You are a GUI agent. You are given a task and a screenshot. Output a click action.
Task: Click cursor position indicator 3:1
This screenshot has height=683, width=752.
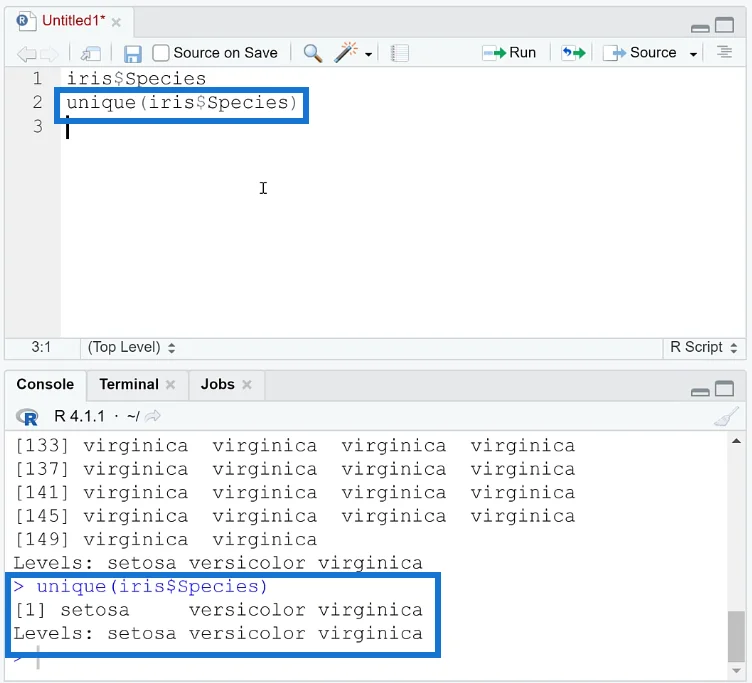(41, 347)
